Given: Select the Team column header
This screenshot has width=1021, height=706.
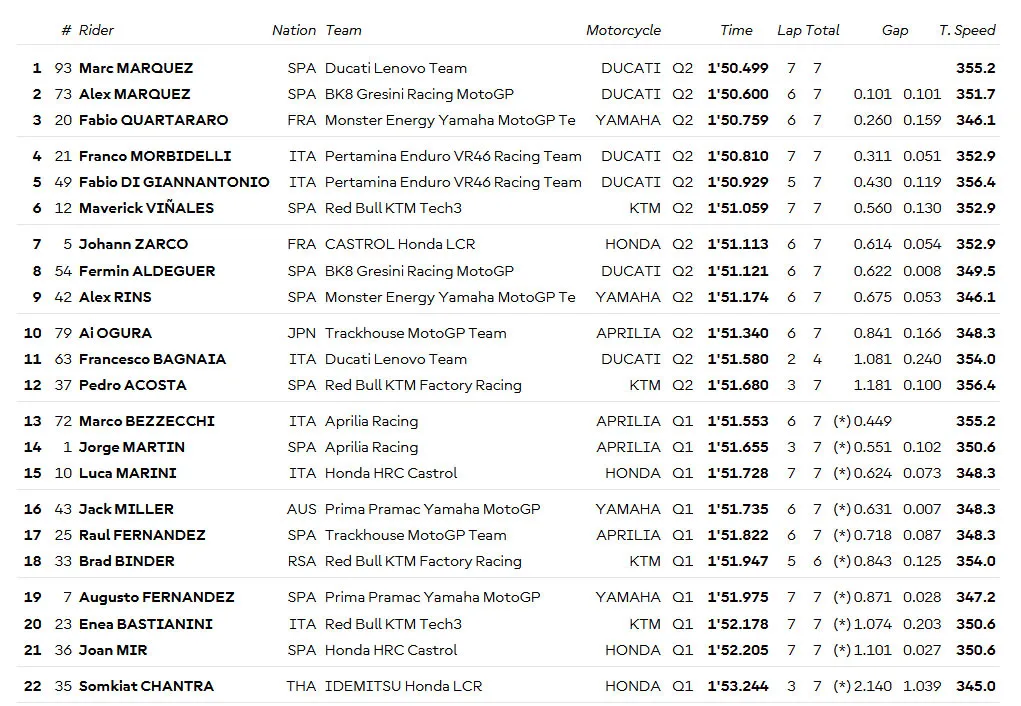Looking at the screenshot, I should [x=343, y=30].
